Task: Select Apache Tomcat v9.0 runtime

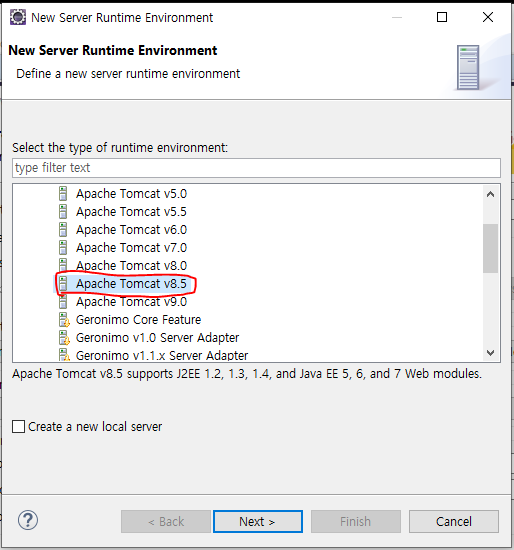Action: [132, 302]
